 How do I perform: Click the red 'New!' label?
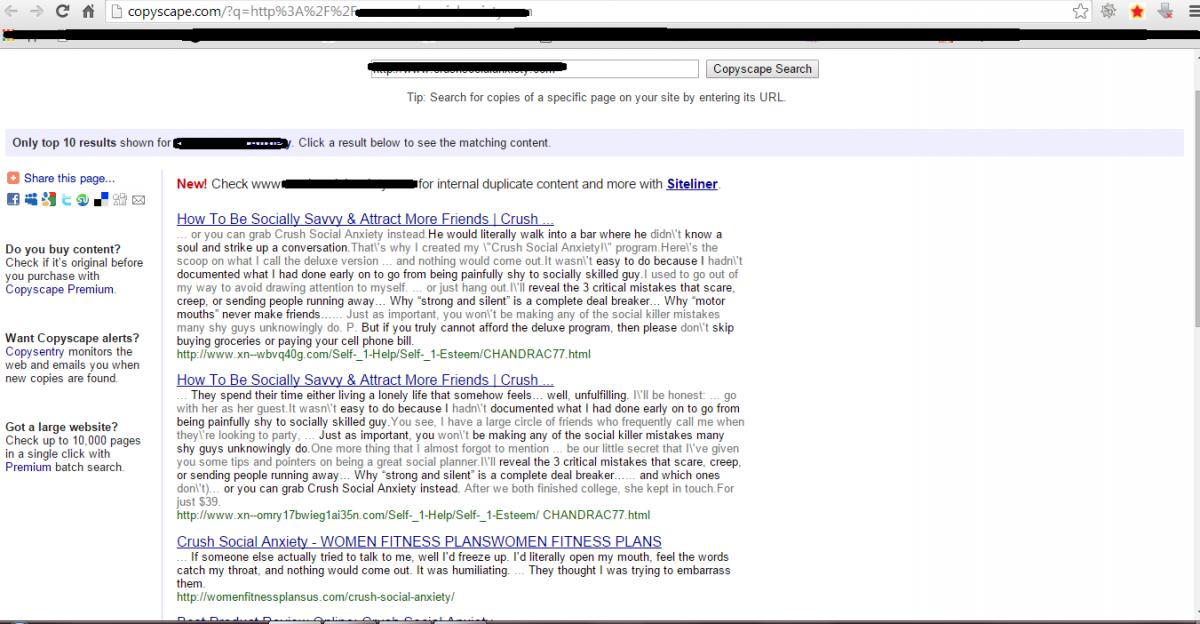pos(192,184)
